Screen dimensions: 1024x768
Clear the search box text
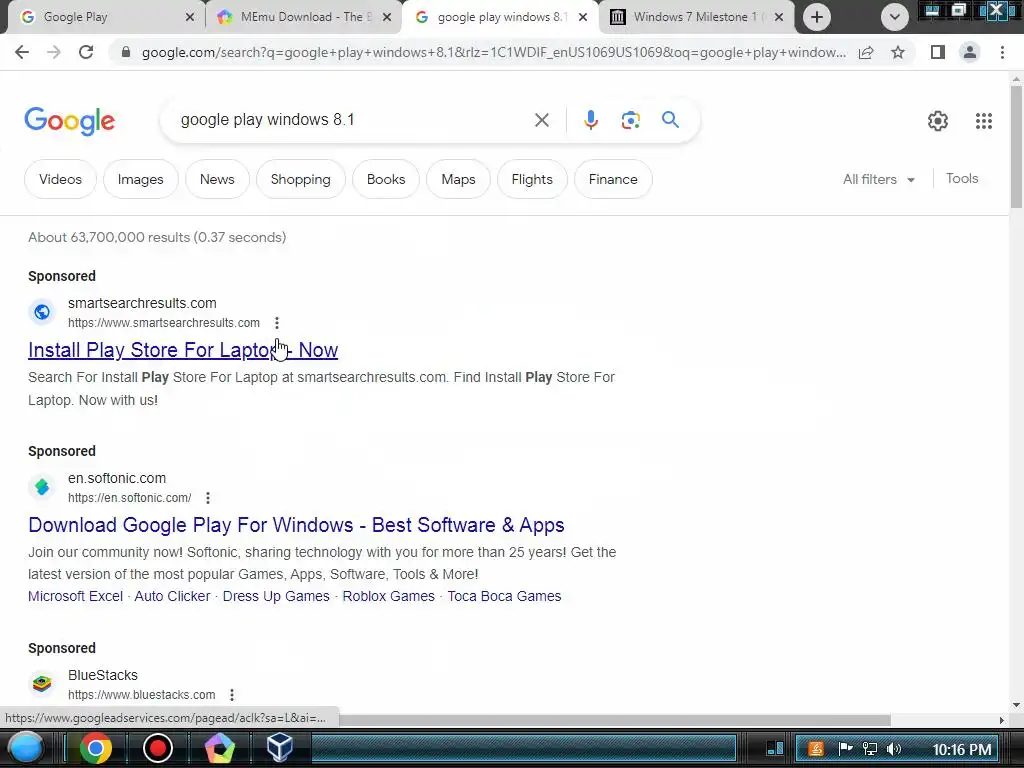pyautogui.click(x=541, y=120)
